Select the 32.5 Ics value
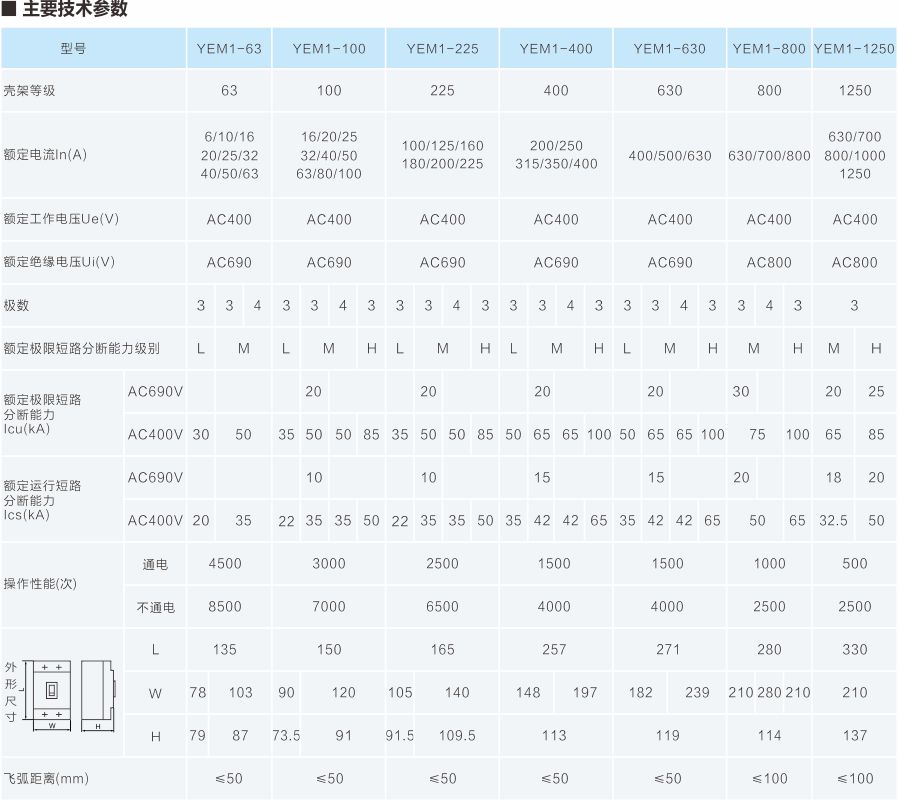898x801 pixels. pyautogui.click(x=833, y=520)
